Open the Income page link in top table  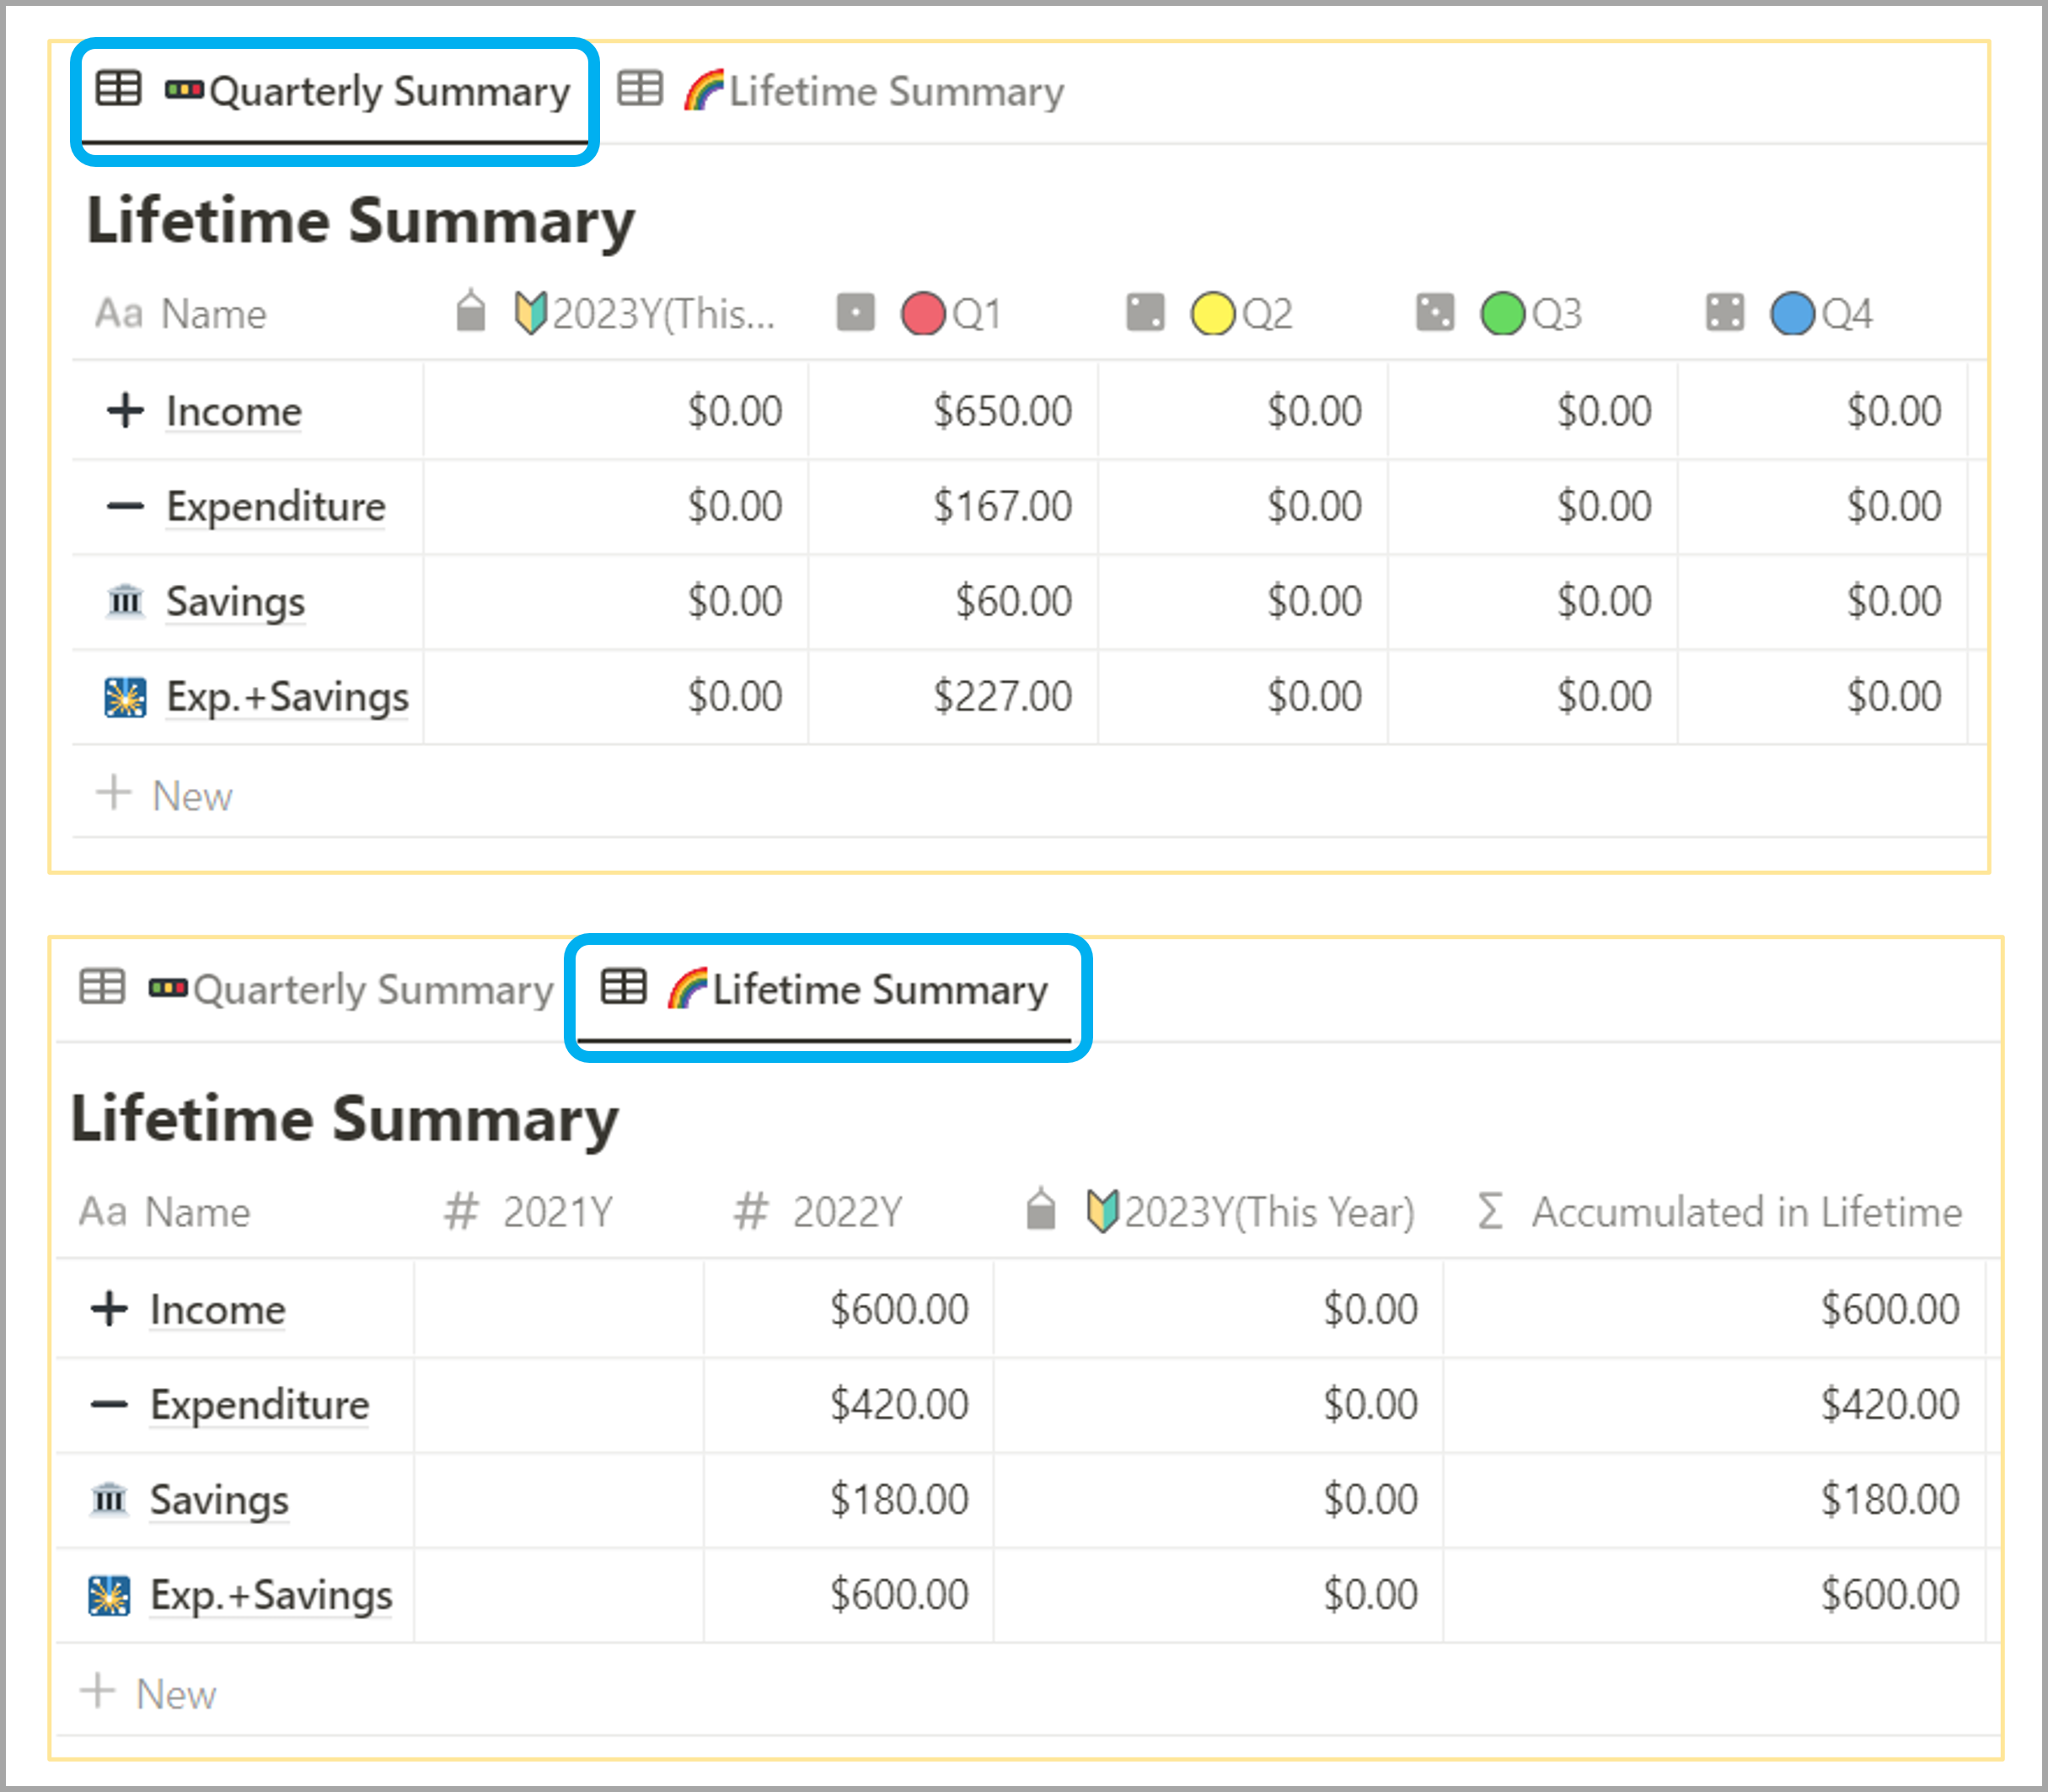(x=234, y=412)
